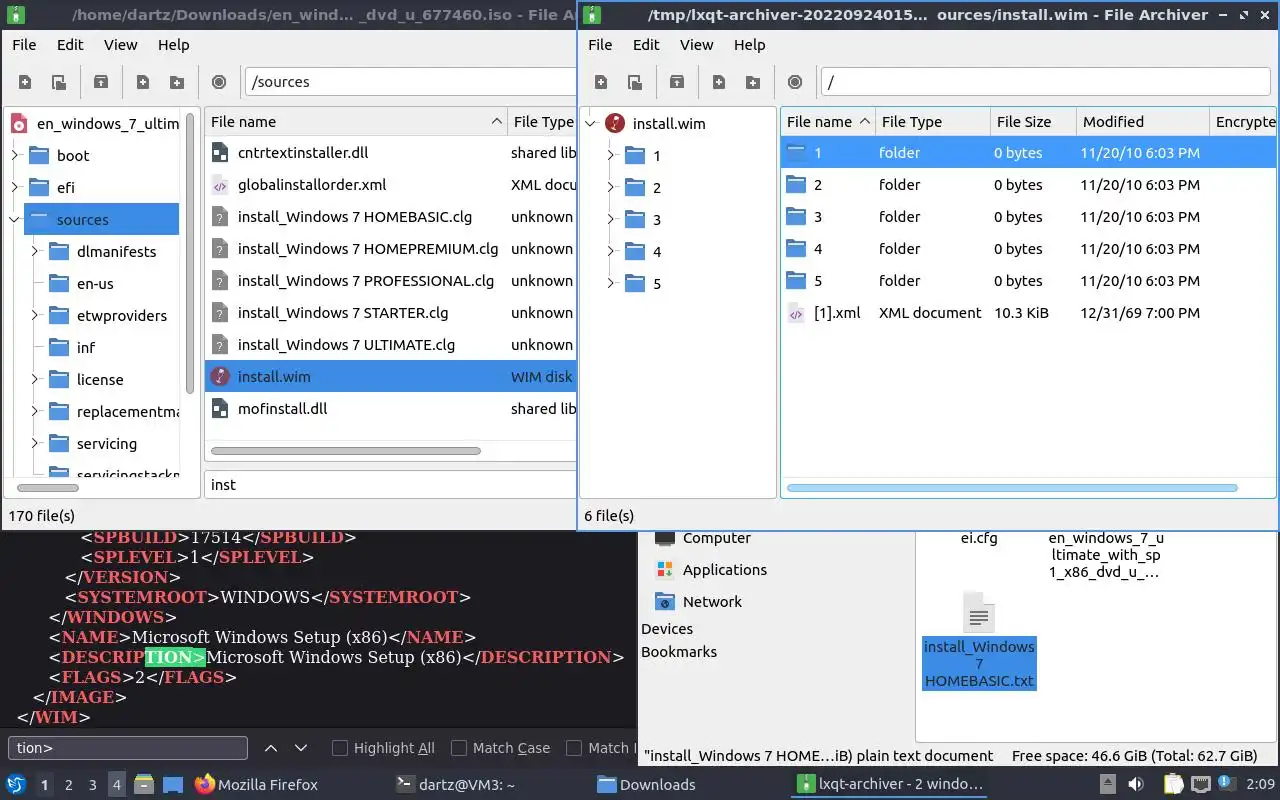Screen dimensions: 1280x800
Task: Click New archive icon in ISO archiver window
Action: [25, 82]
